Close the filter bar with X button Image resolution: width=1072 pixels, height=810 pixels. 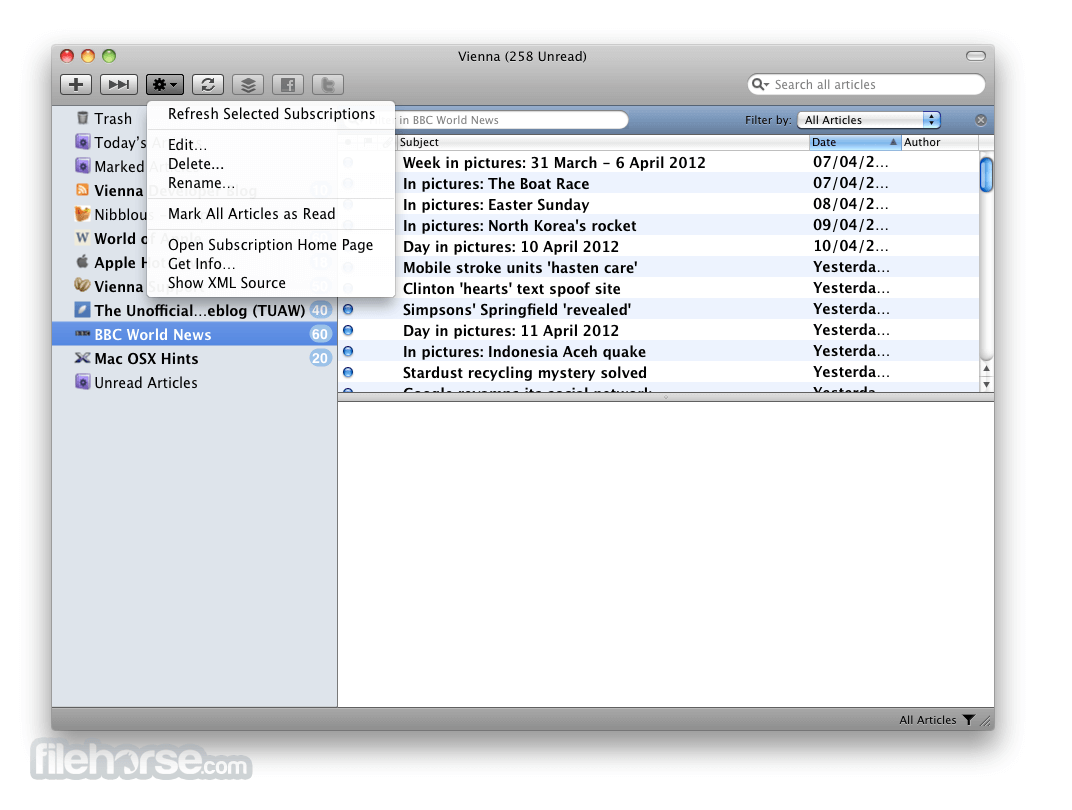[981, 120]
